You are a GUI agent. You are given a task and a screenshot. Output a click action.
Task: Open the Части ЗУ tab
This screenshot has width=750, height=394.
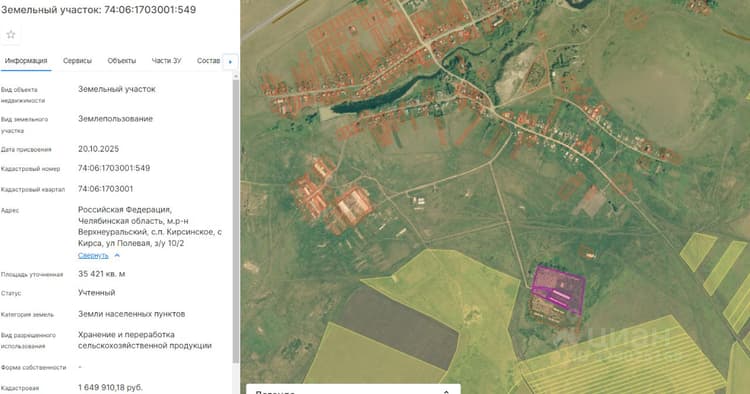[166, 61]
